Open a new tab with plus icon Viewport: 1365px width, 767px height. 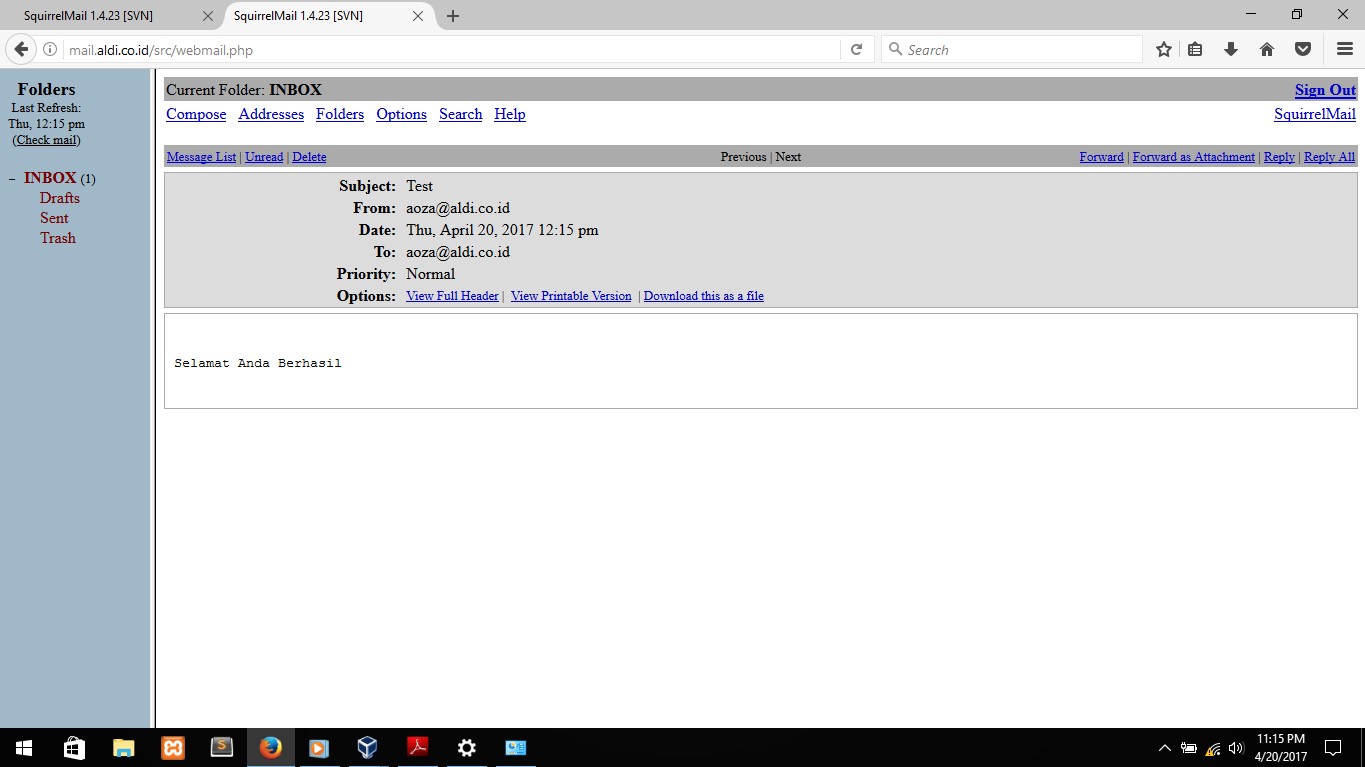(x=453, y=16)
